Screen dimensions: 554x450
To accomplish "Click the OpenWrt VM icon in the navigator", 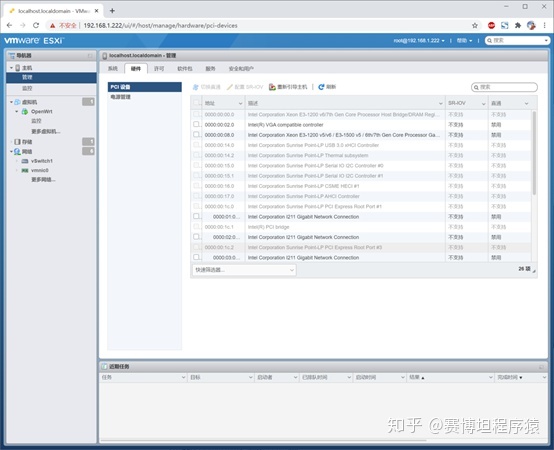I will coord(25,112).
